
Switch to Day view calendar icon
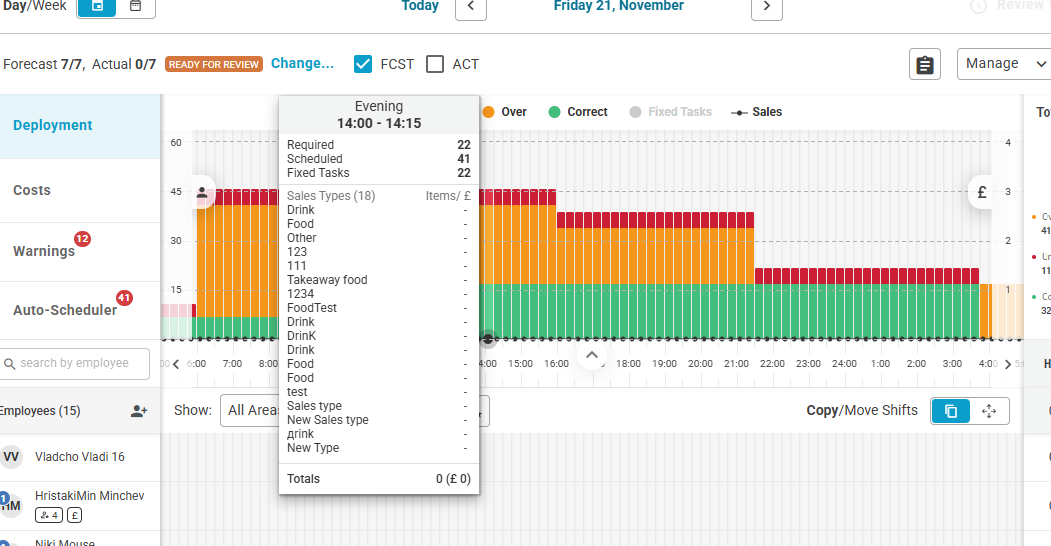point(97,6)
